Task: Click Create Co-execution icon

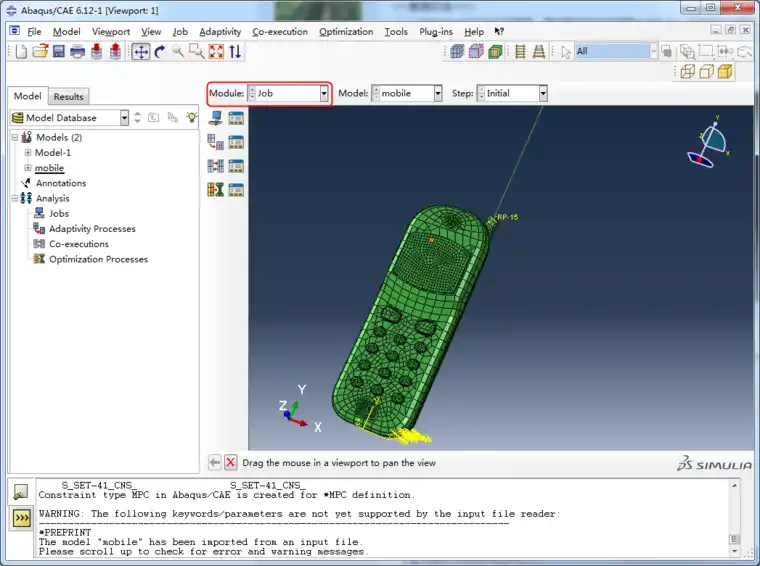Action: tap(215, 166)
